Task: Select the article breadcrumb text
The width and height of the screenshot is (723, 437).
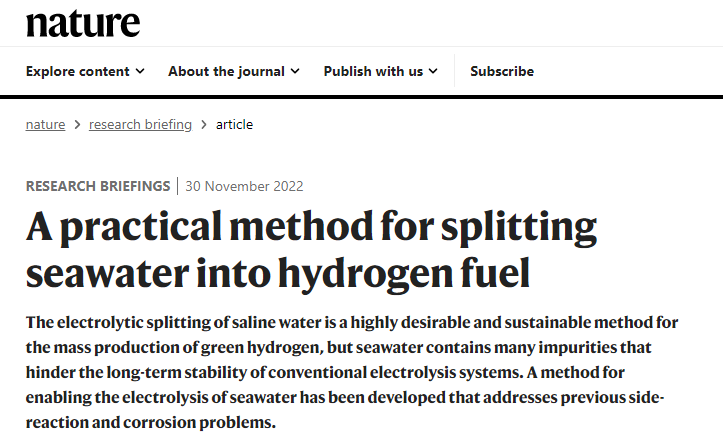Action: (x=234, y=124)
